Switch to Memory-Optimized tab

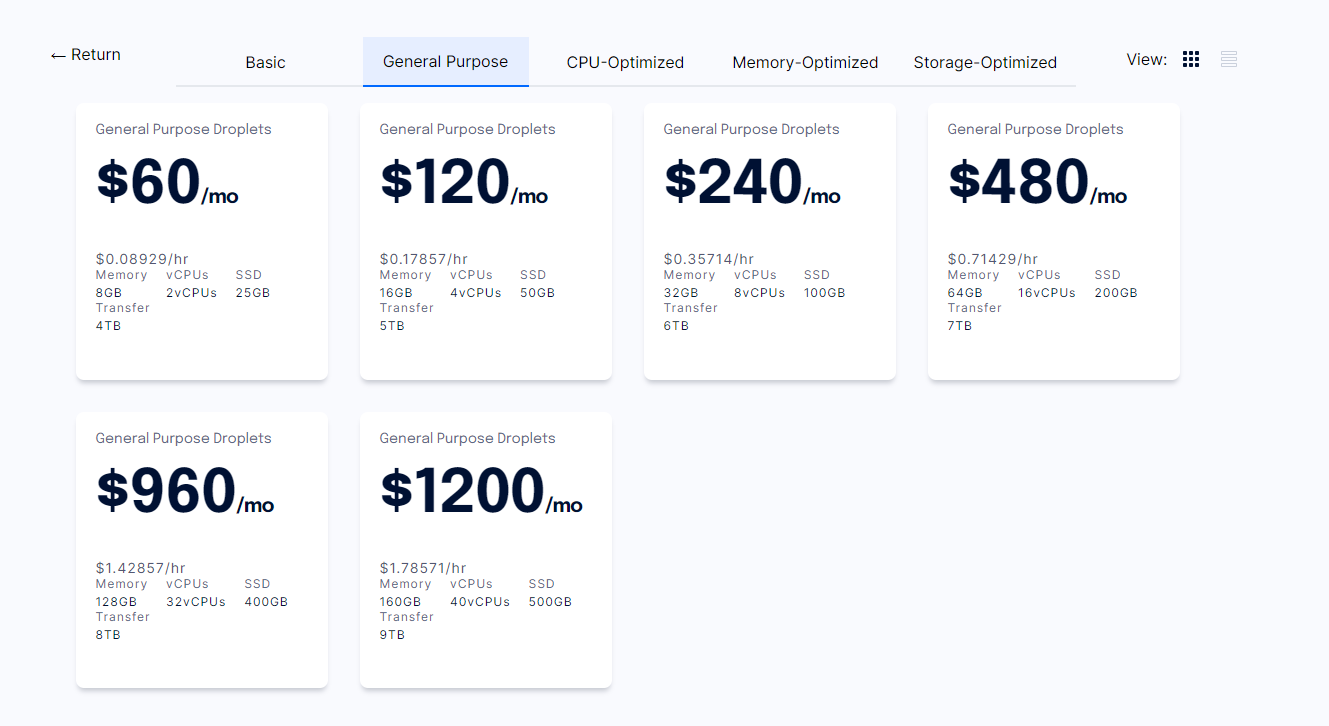coord(805,62)
